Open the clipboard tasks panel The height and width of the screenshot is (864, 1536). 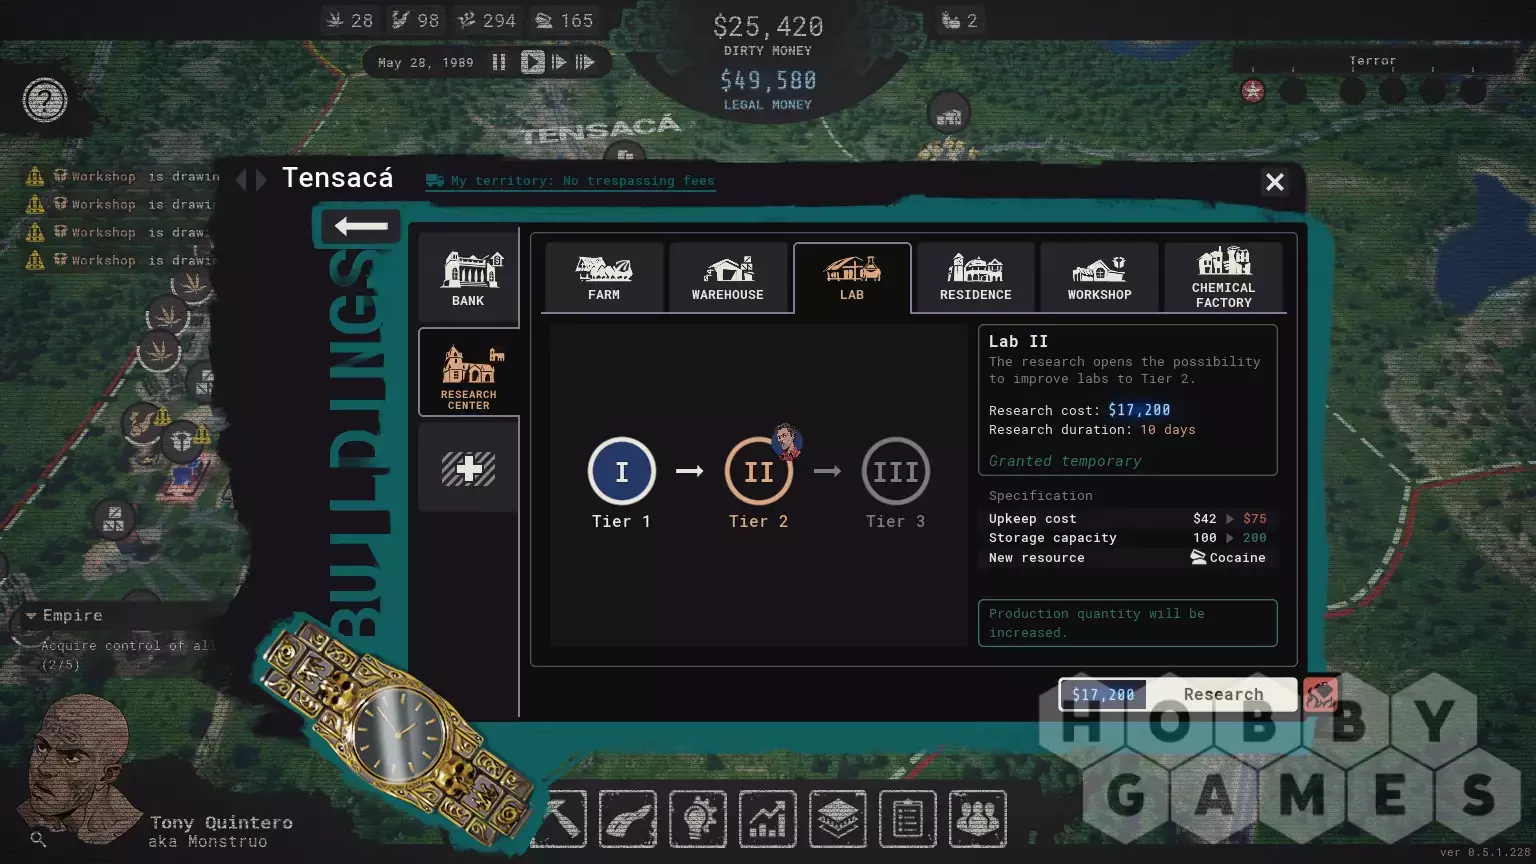click(907, 819)
